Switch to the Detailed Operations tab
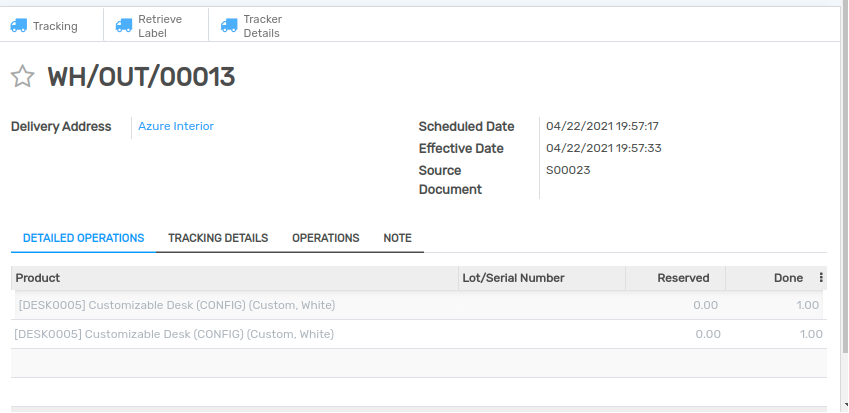The image size is (849, 413). (x=83, y=238)
